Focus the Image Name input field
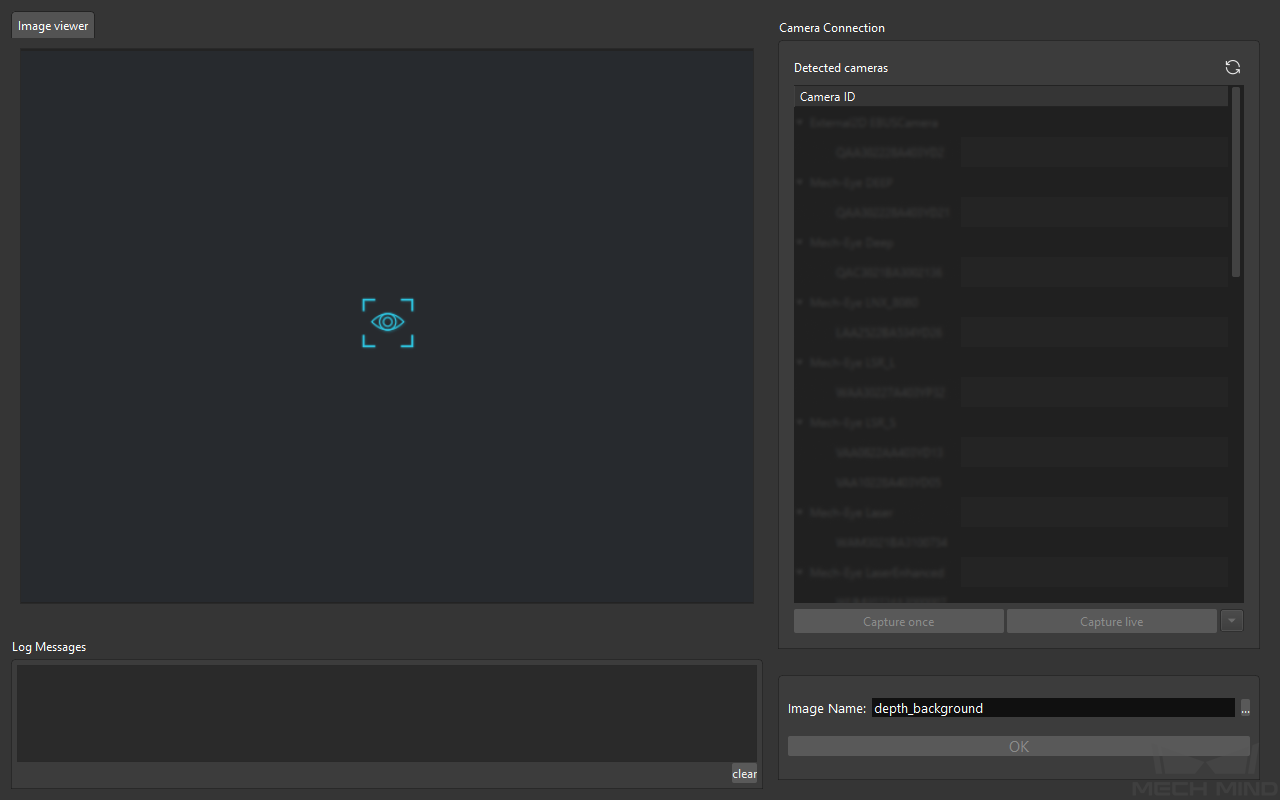This screenshot has height=800, width=1280. (1053, 708)
